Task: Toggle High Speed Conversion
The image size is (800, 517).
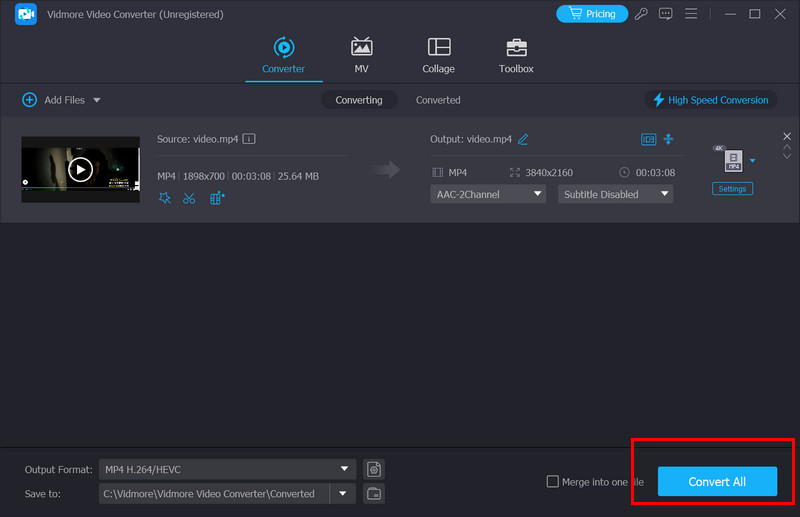Action: [711, 100]
